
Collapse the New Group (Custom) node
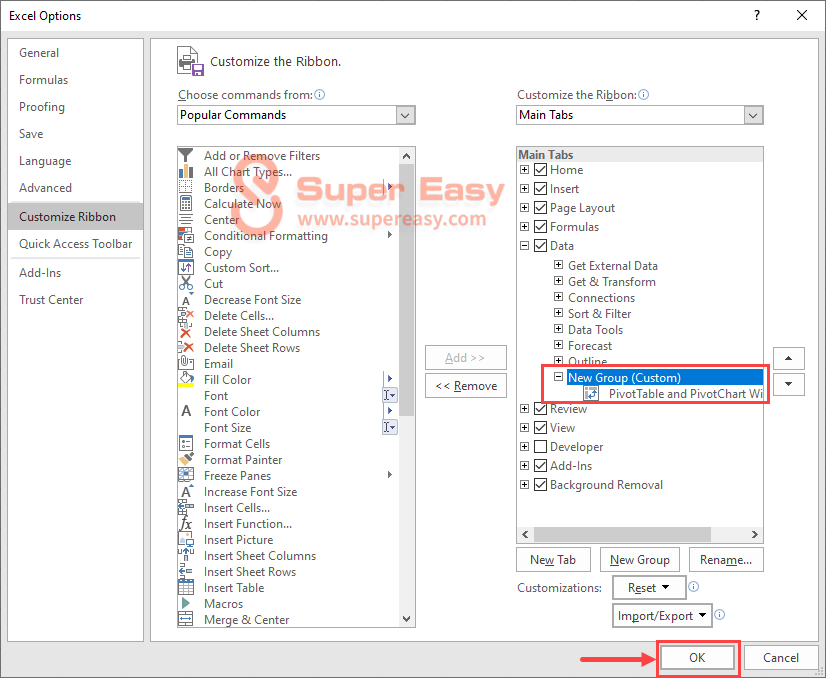click(x=558, y=377)
